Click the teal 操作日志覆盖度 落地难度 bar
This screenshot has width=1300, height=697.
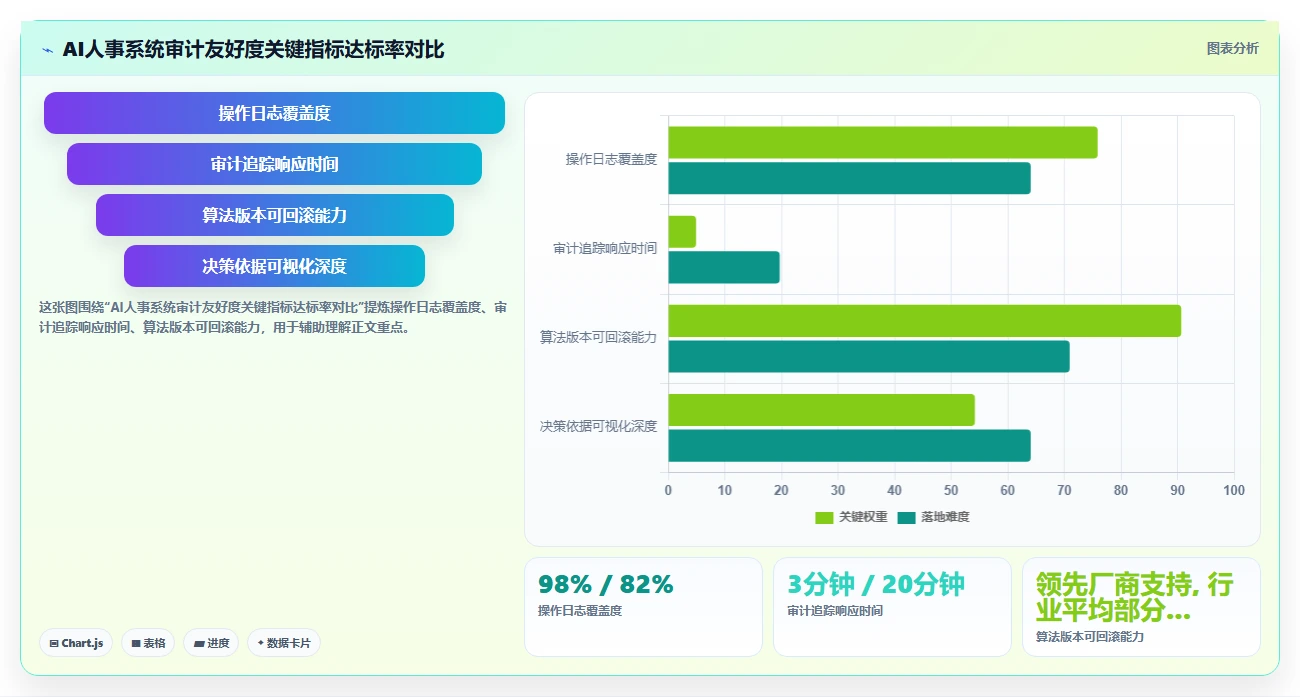tap(849, 178)
